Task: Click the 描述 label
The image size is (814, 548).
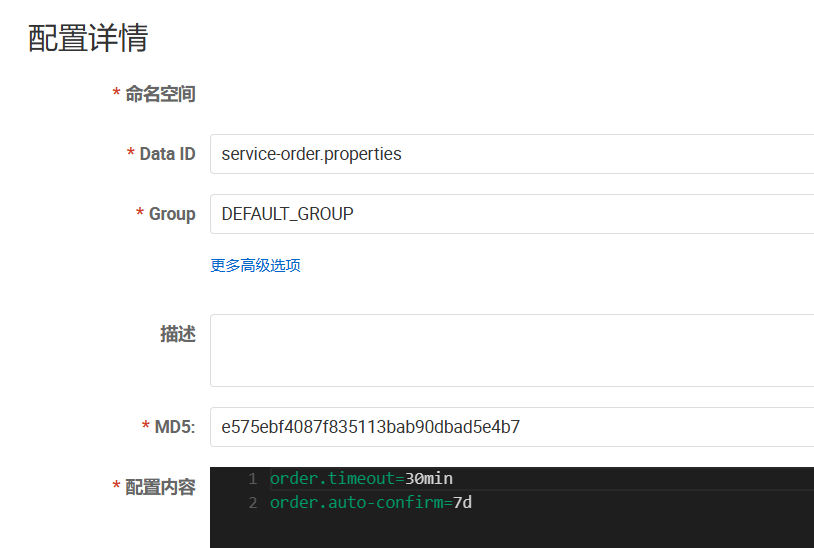Action: coord(178,334)
